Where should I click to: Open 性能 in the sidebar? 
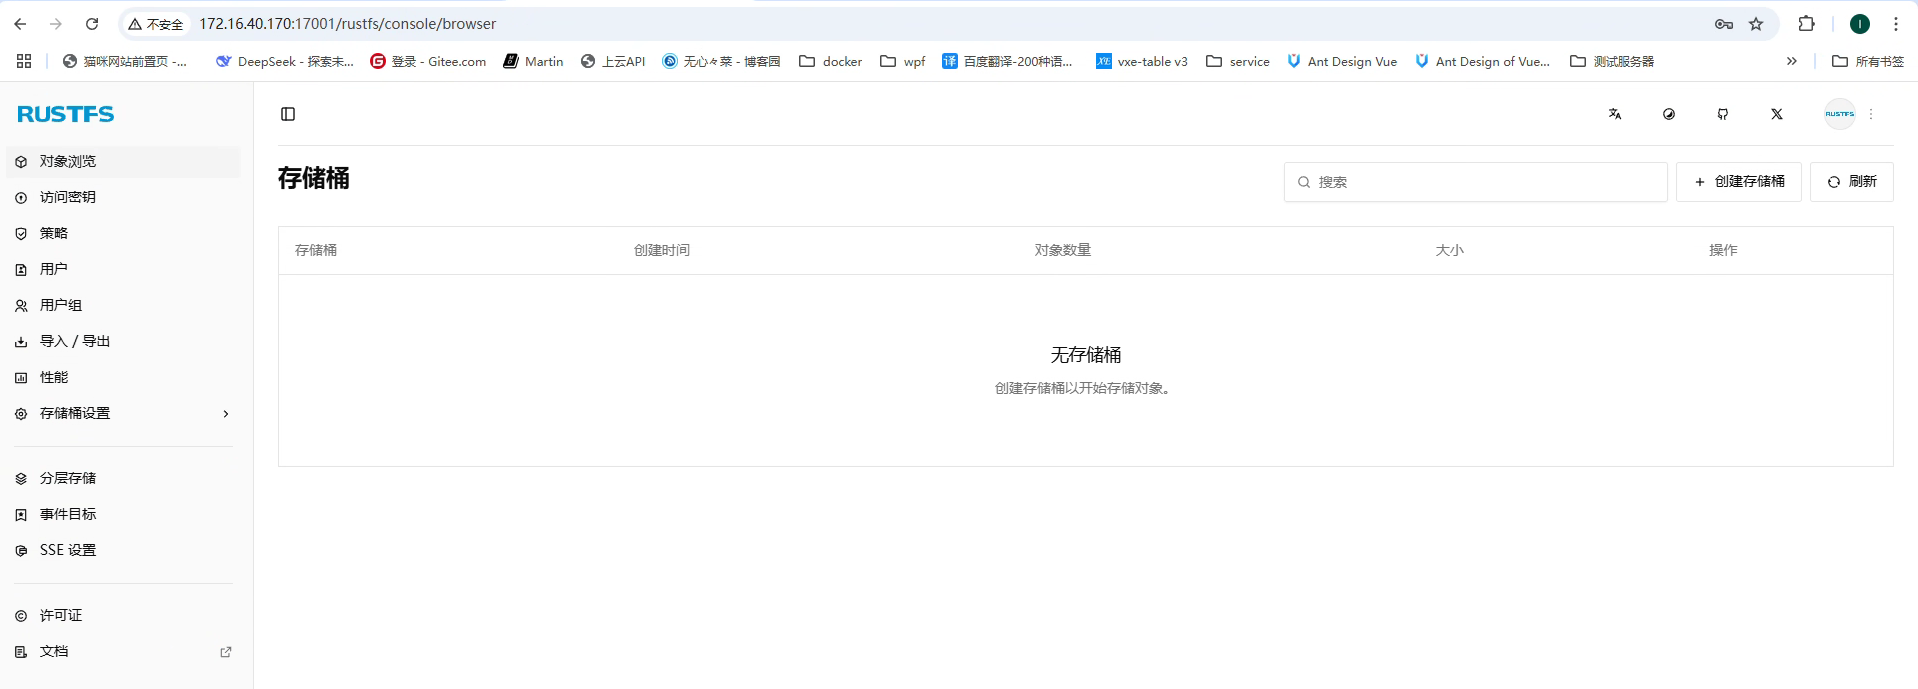point(123,377)
